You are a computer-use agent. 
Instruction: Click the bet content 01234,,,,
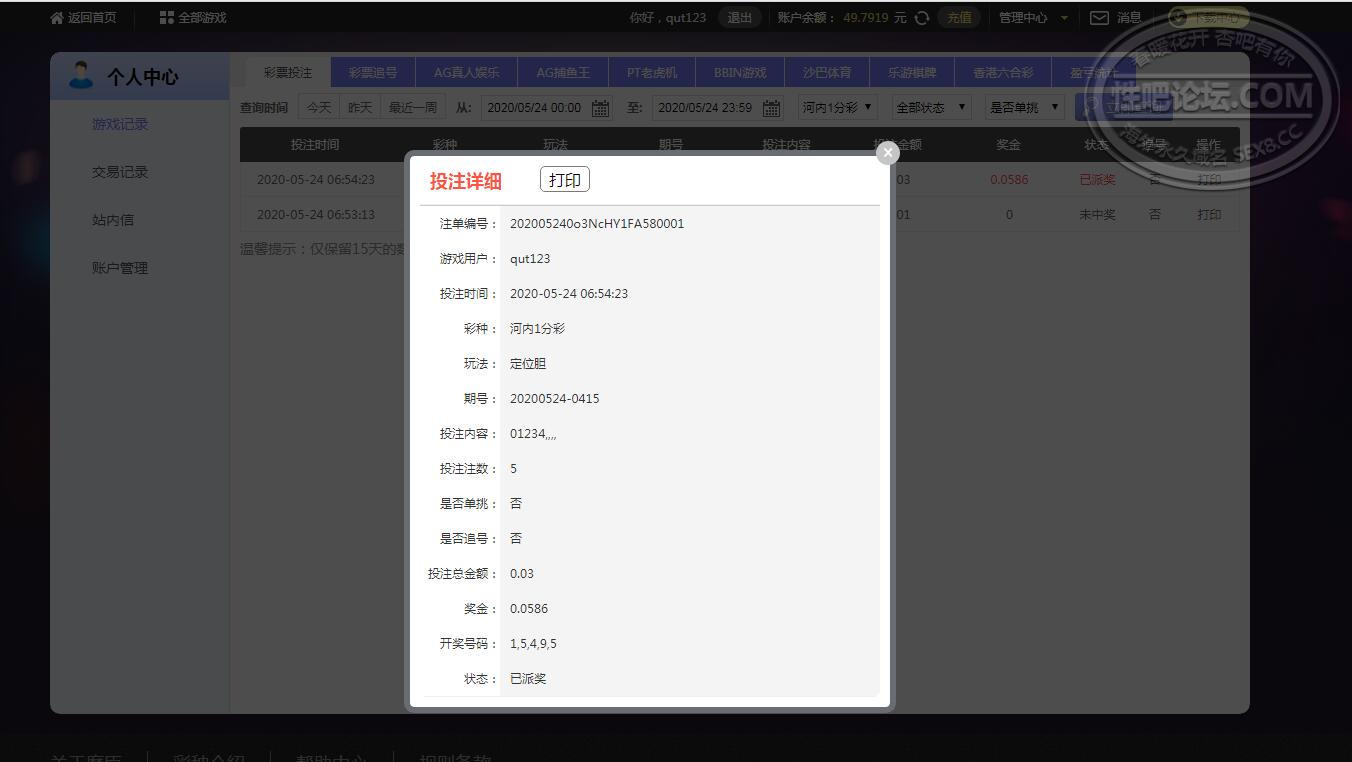(x=533, y=434)
